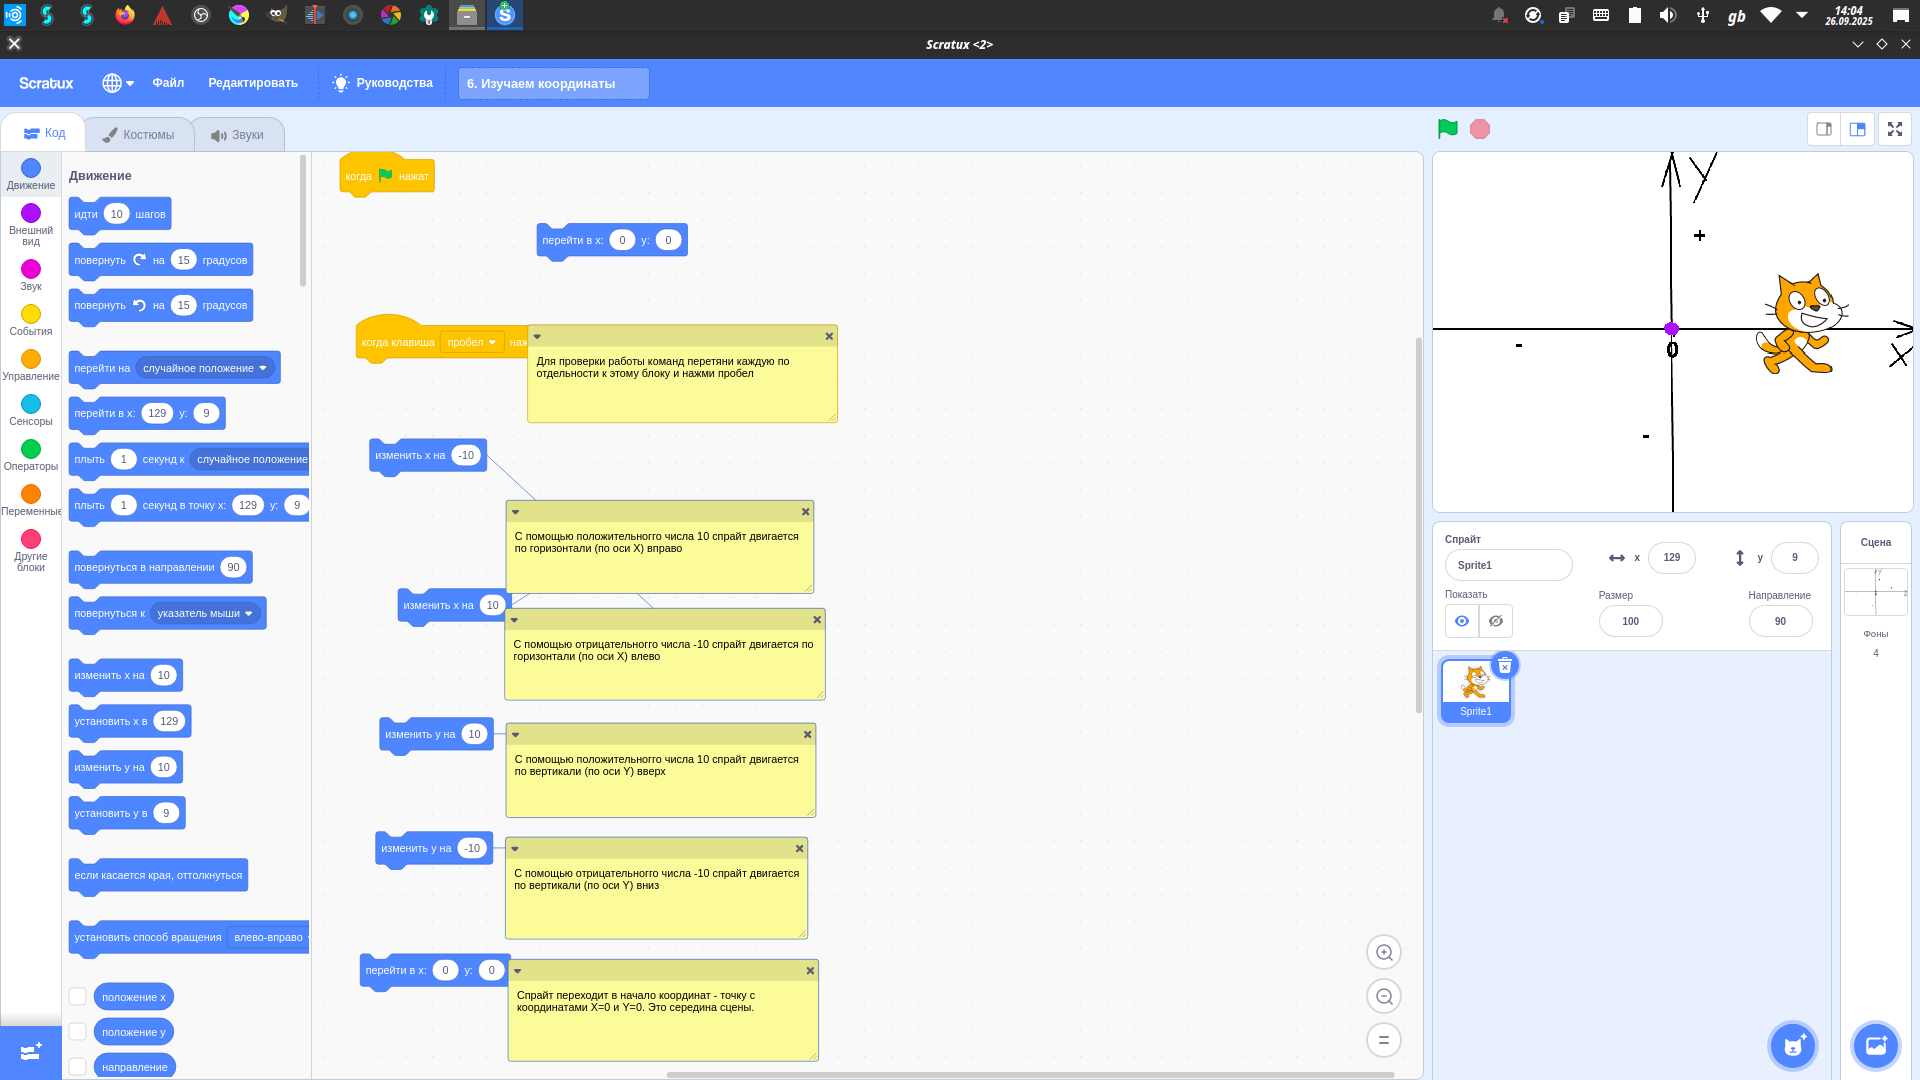This screenshot has height=1080, width=1920.
Task: Delete Sprite1 using trash icon
Action: pyautogui.click(x=1504, y=666)
